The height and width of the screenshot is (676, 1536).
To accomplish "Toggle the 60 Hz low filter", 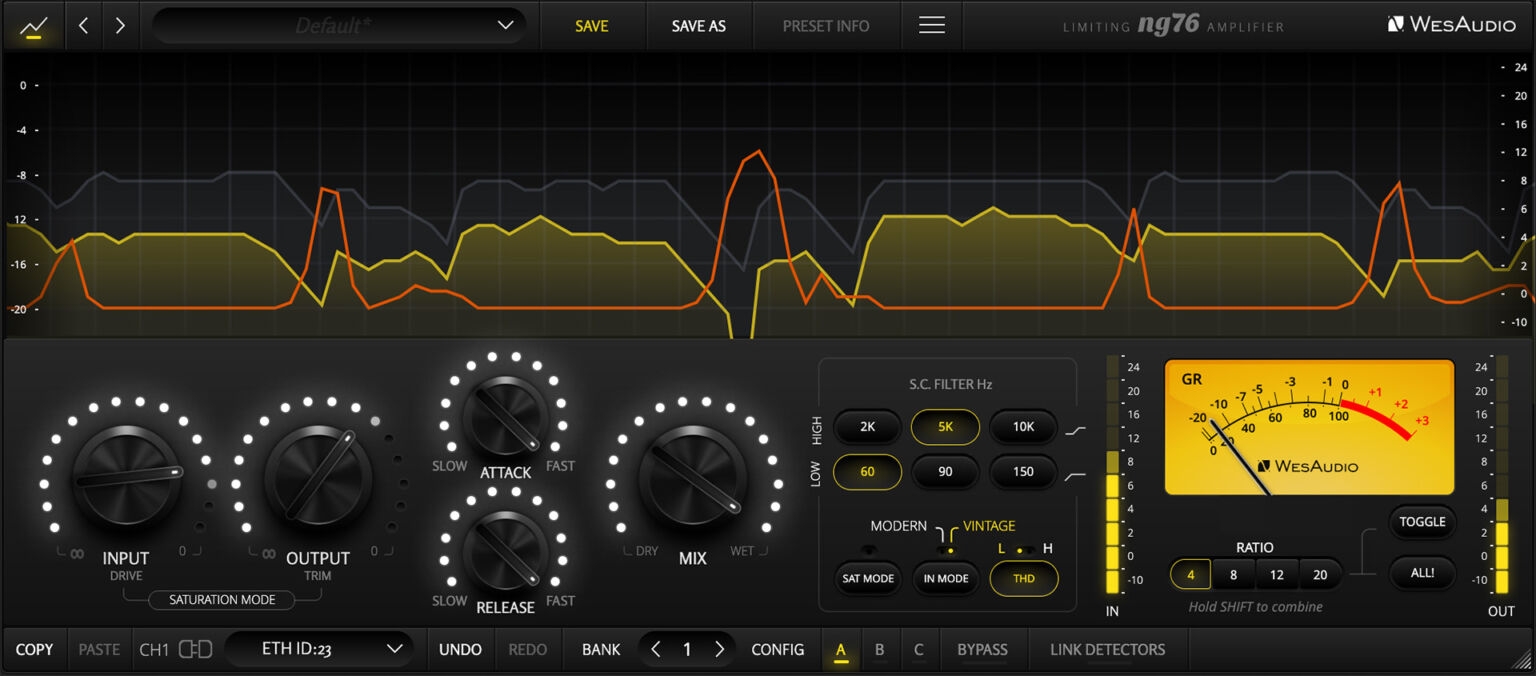I will 867,472.
